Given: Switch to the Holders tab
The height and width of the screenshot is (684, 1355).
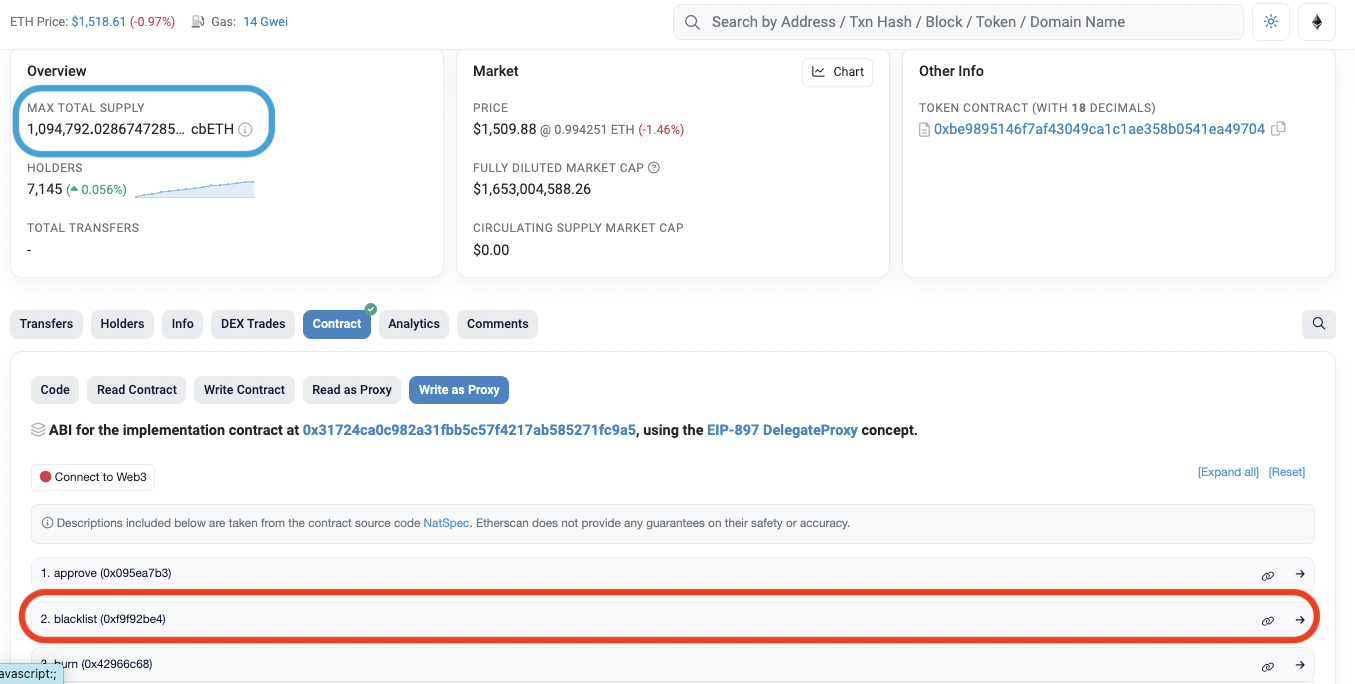Looking at the screenshot, I should (x=122, y=324).
